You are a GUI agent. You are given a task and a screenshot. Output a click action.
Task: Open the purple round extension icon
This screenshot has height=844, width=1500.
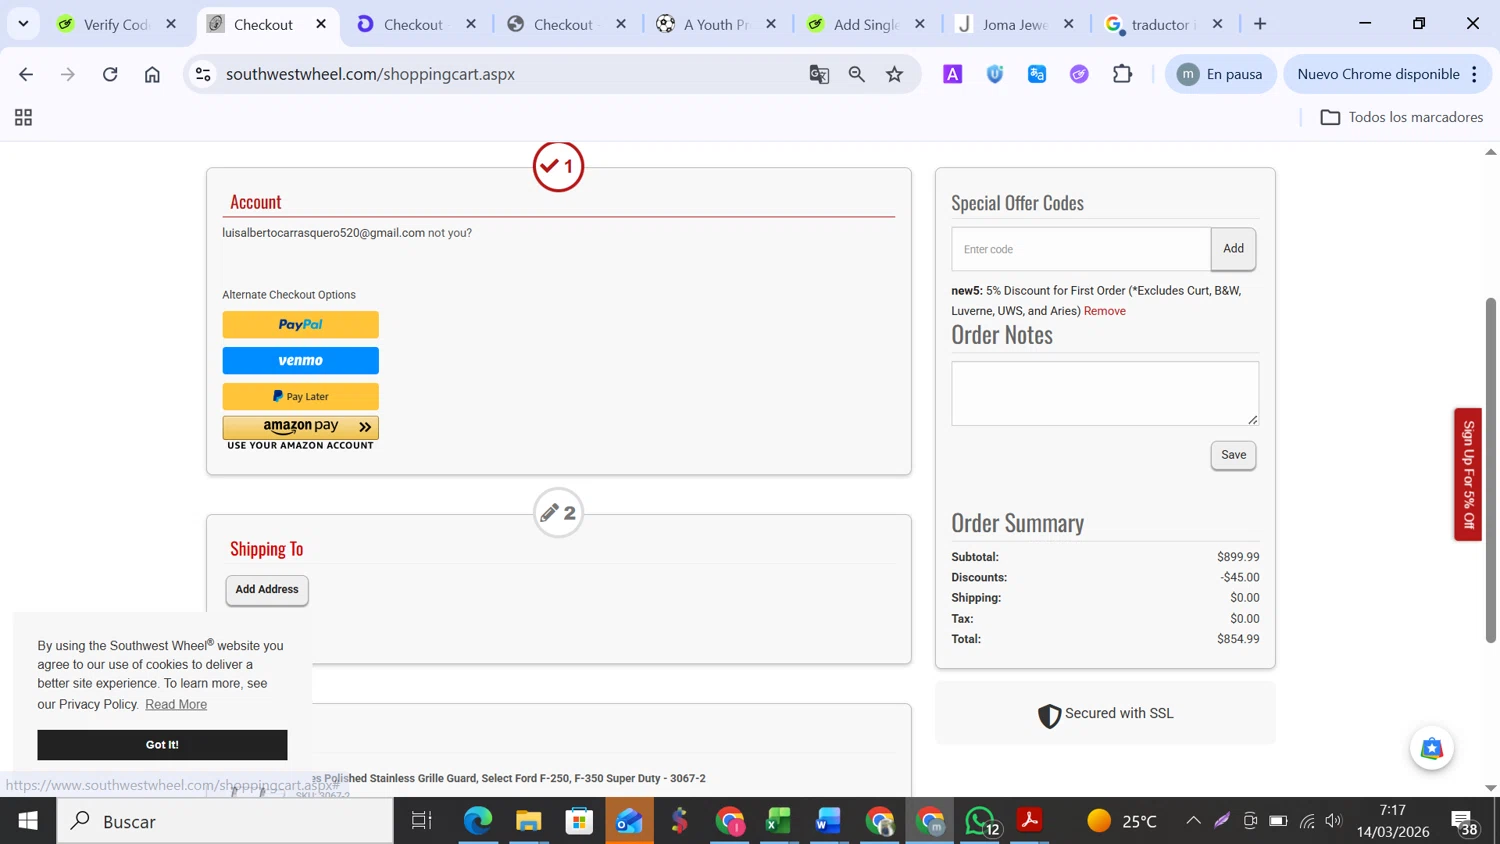[x=1079, y=74]
